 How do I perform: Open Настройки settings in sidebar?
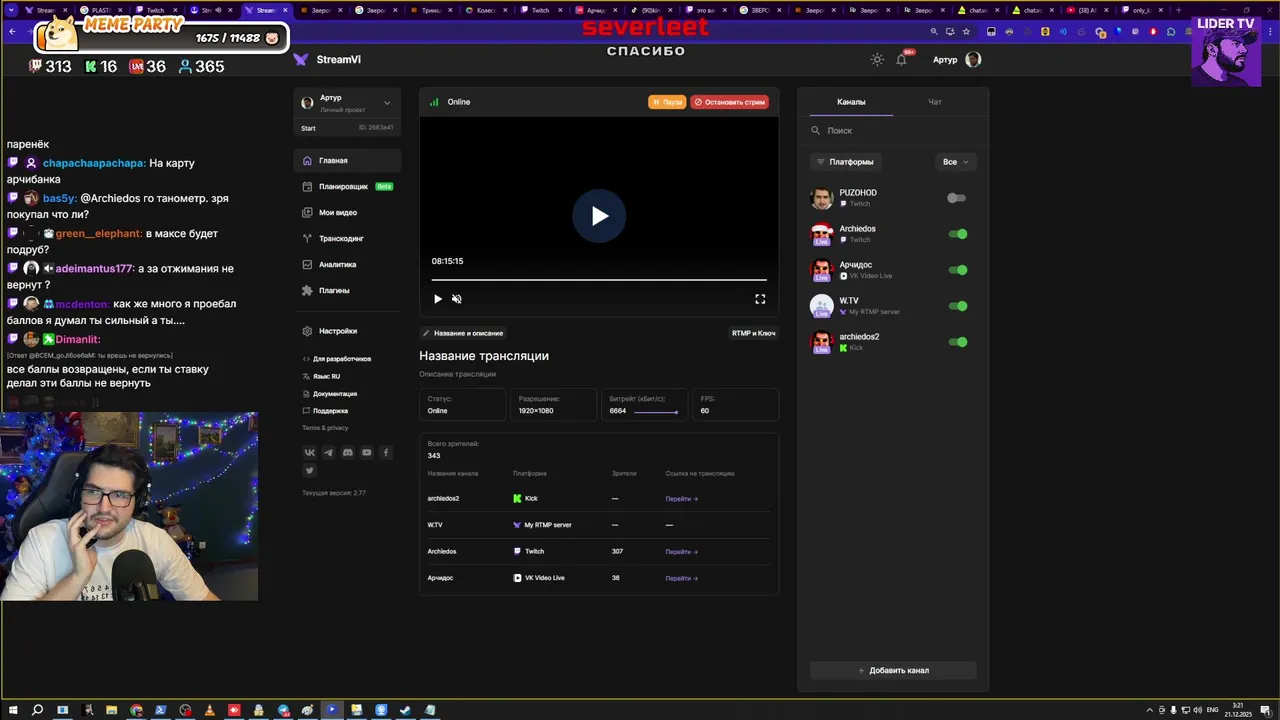pyautogui.click(x=347, y=331)
